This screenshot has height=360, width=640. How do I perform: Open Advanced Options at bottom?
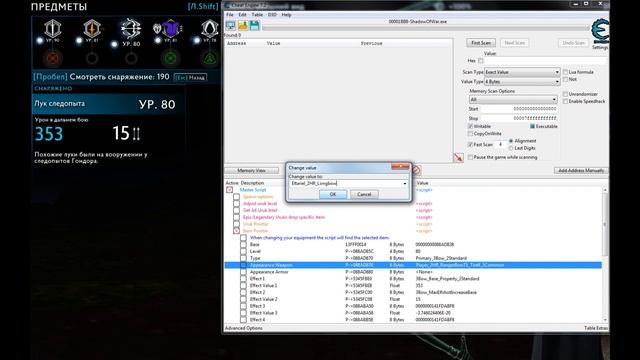coord(244,328)
